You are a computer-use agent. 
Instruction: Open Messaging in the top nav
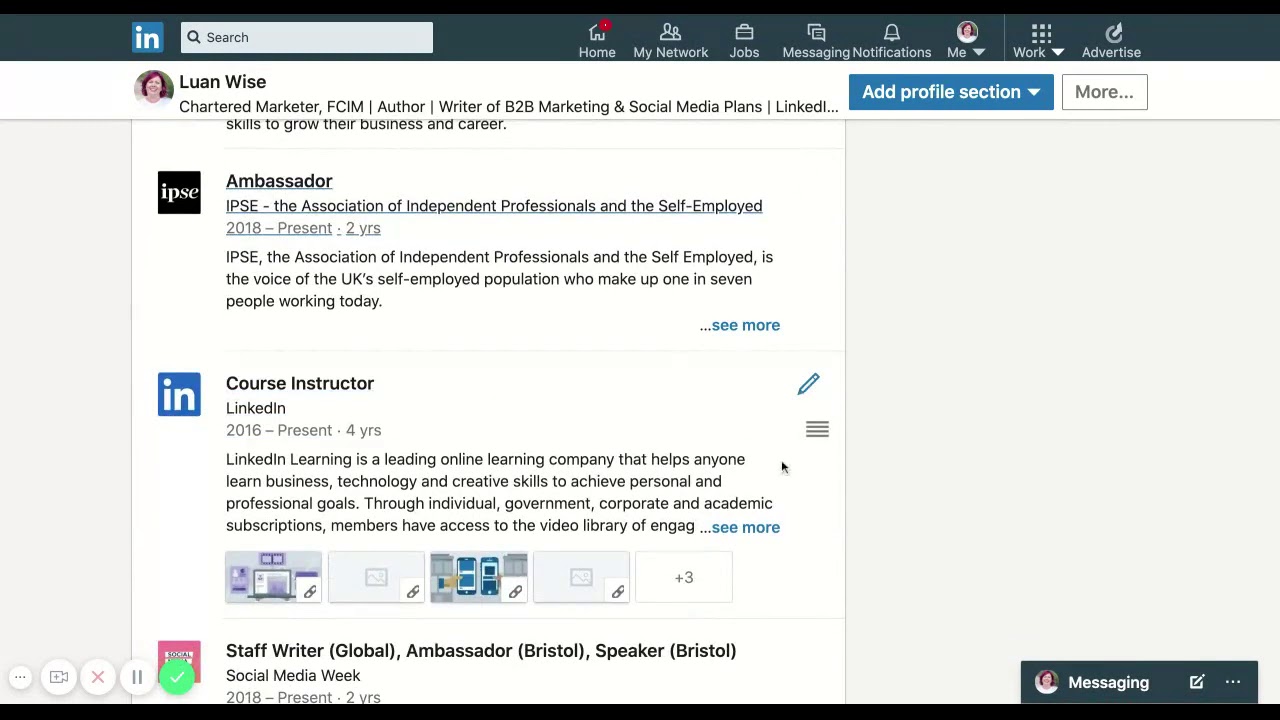tap(816, 41)
